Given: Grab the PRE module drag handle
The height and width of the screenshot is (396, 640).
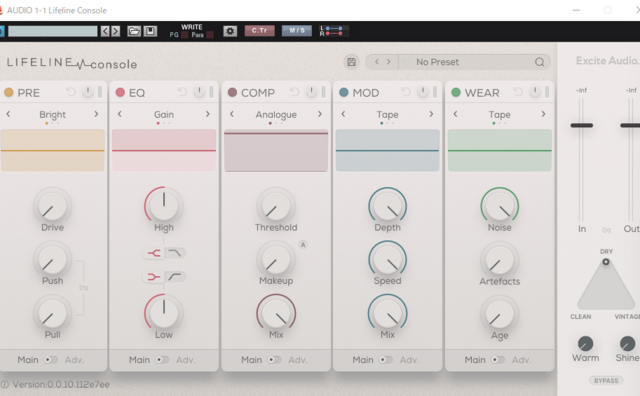Looking at the screenshot, I should (100, 92).
